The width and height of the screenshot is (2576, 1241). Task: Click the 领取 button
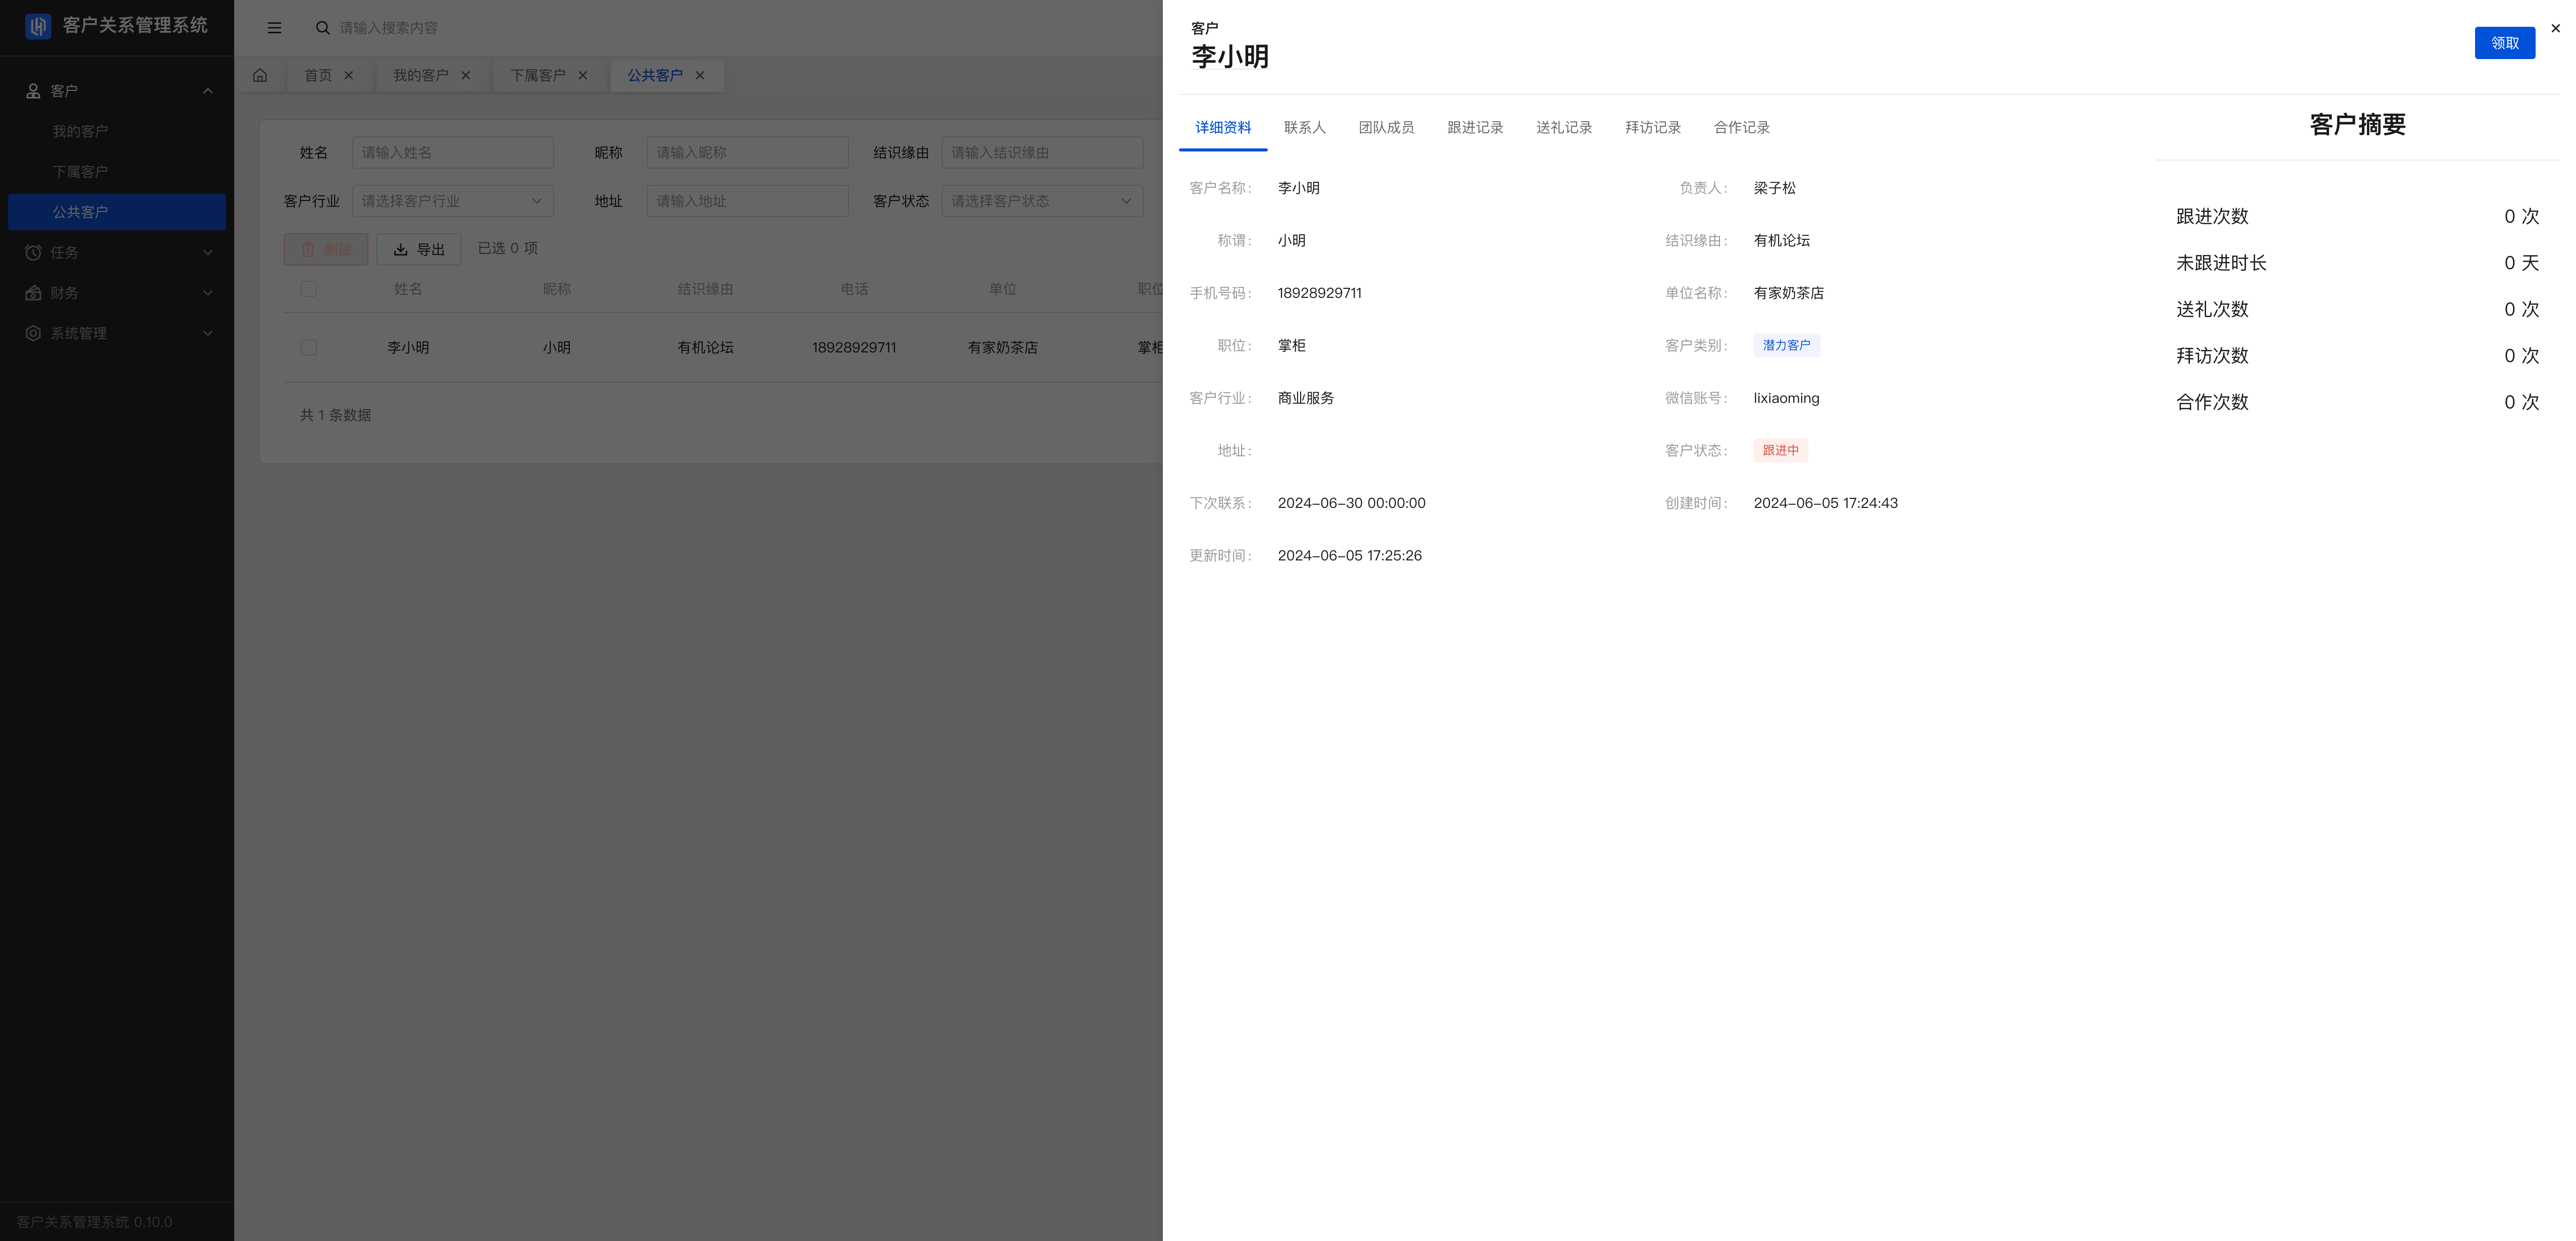click(x=2504, y=43)
